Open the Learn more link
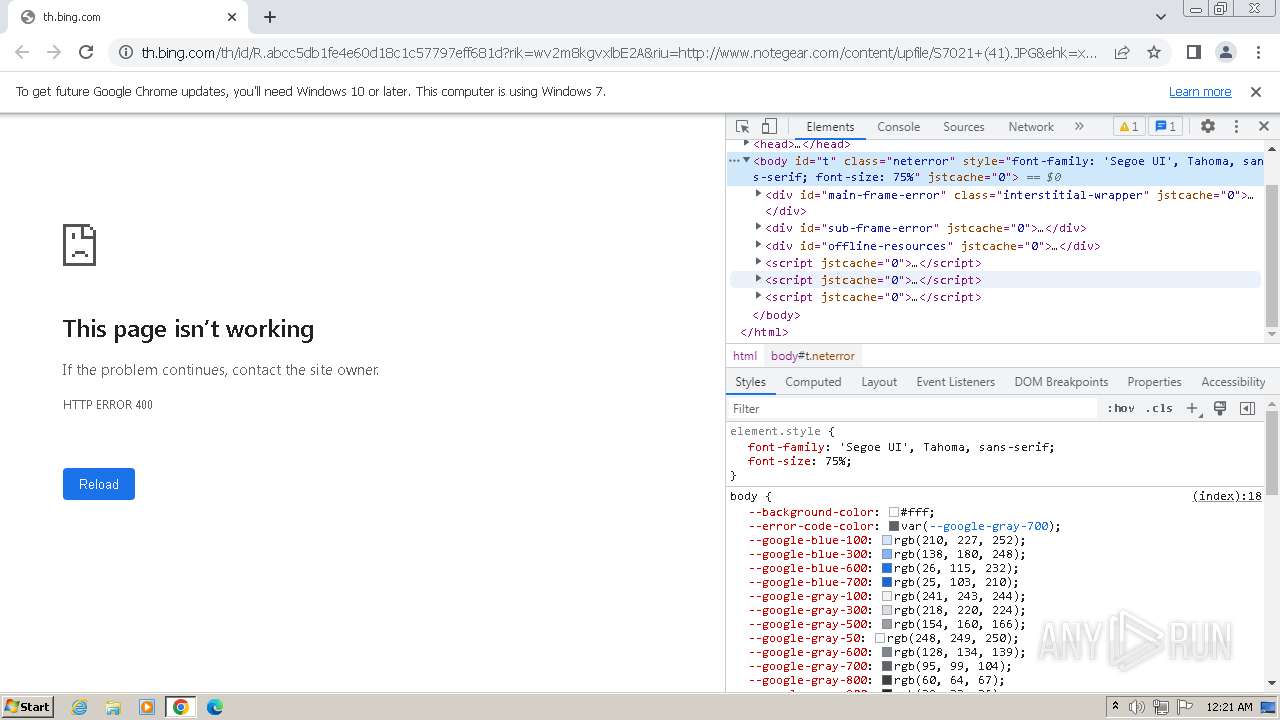Image resolution: width=1280 pixels, height=720 pixels. [x=1200, y=91]
